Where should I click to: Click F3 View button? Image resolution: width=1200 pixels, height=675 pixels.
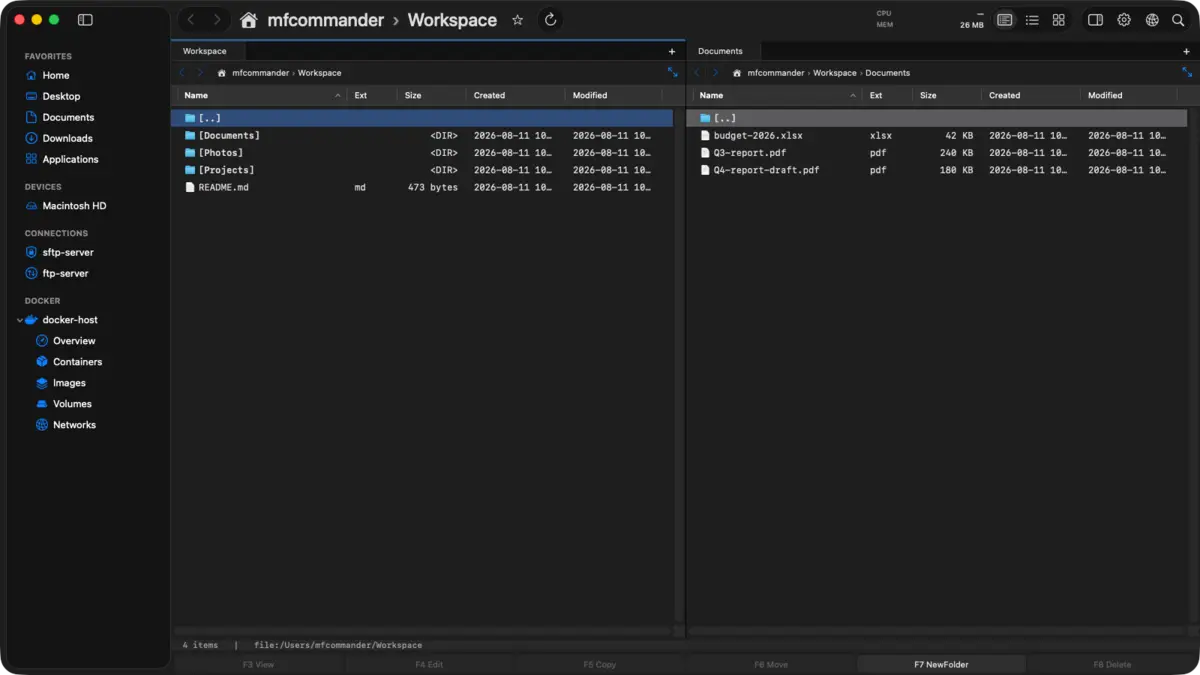tap(258, 664)
